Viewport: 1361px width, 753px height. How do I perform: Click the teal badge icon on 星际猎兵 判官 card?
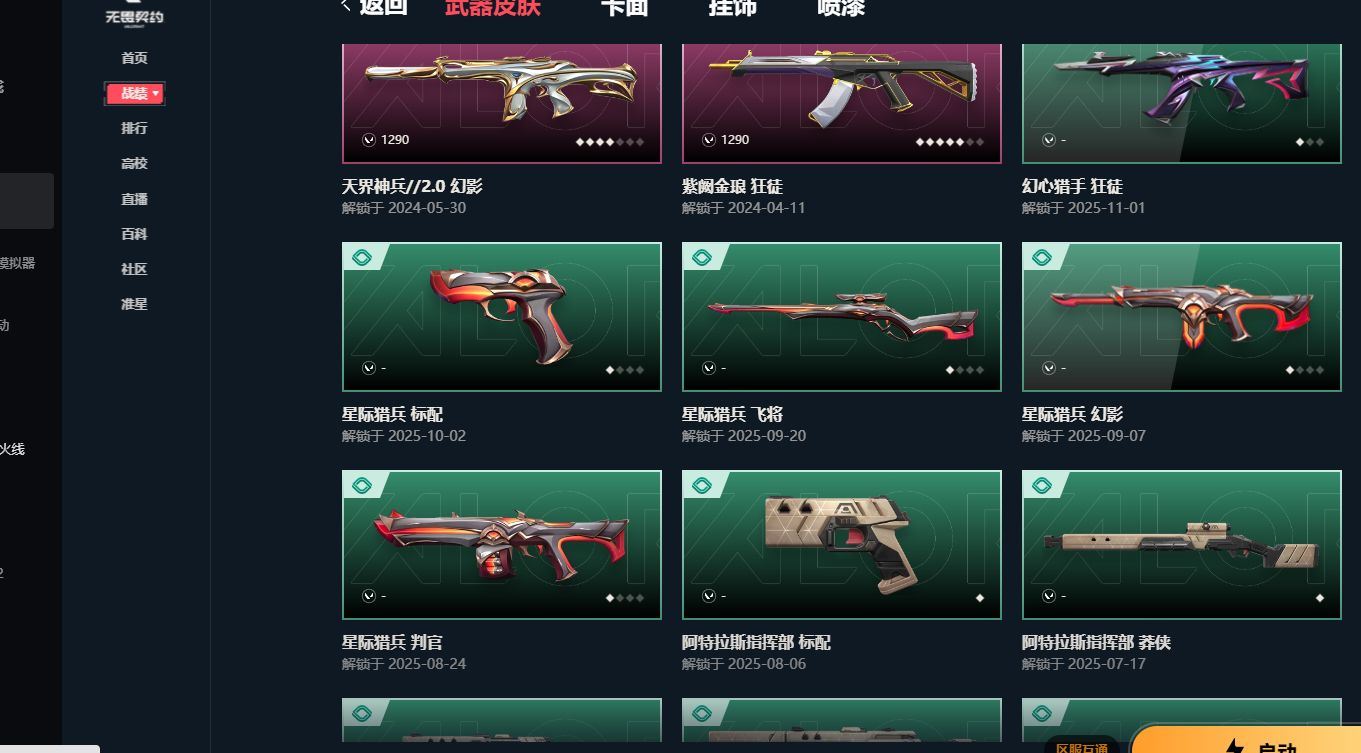click(362, 486)
